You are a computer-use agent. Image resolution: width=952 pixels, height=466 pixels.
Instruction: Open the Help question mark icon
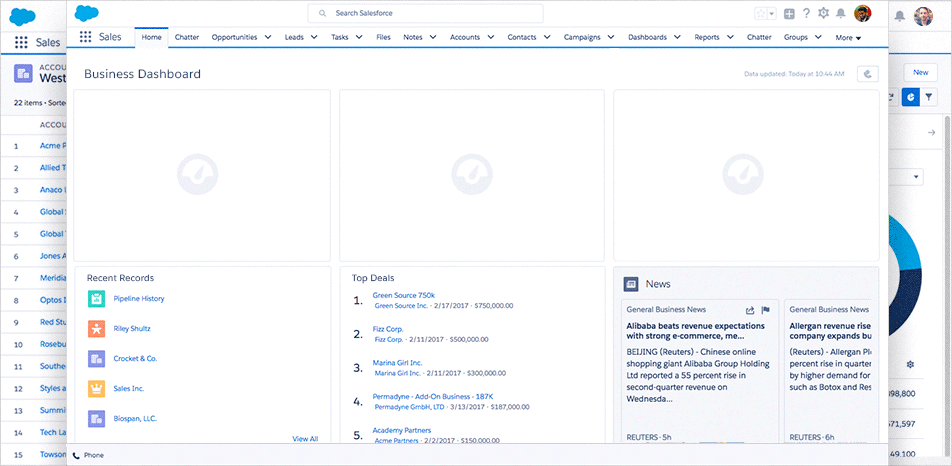tap(806, 13)
